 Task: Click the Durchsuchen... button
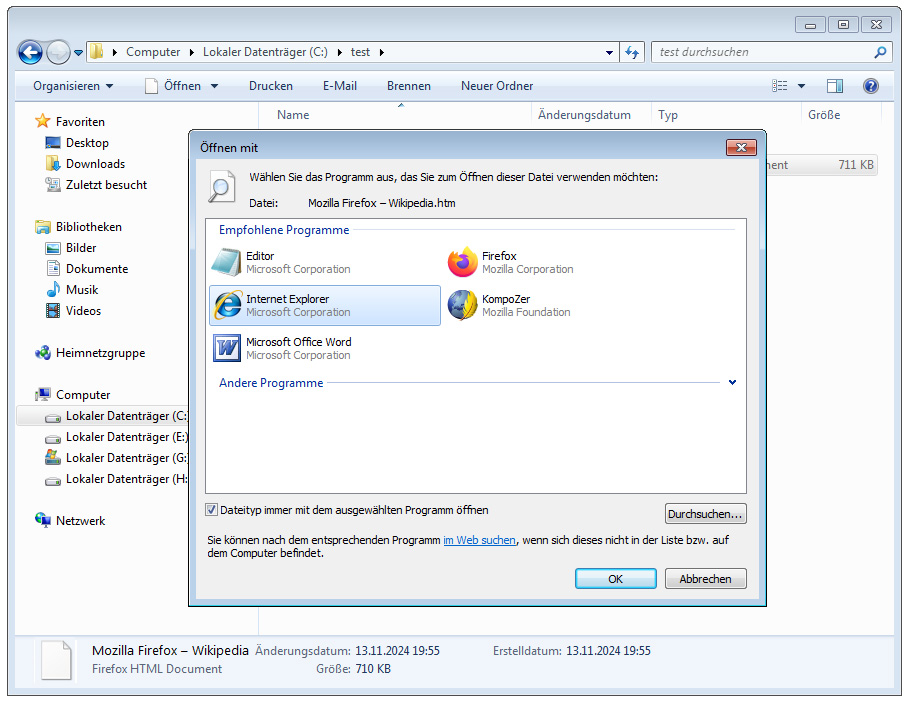(x=705, y=514)
